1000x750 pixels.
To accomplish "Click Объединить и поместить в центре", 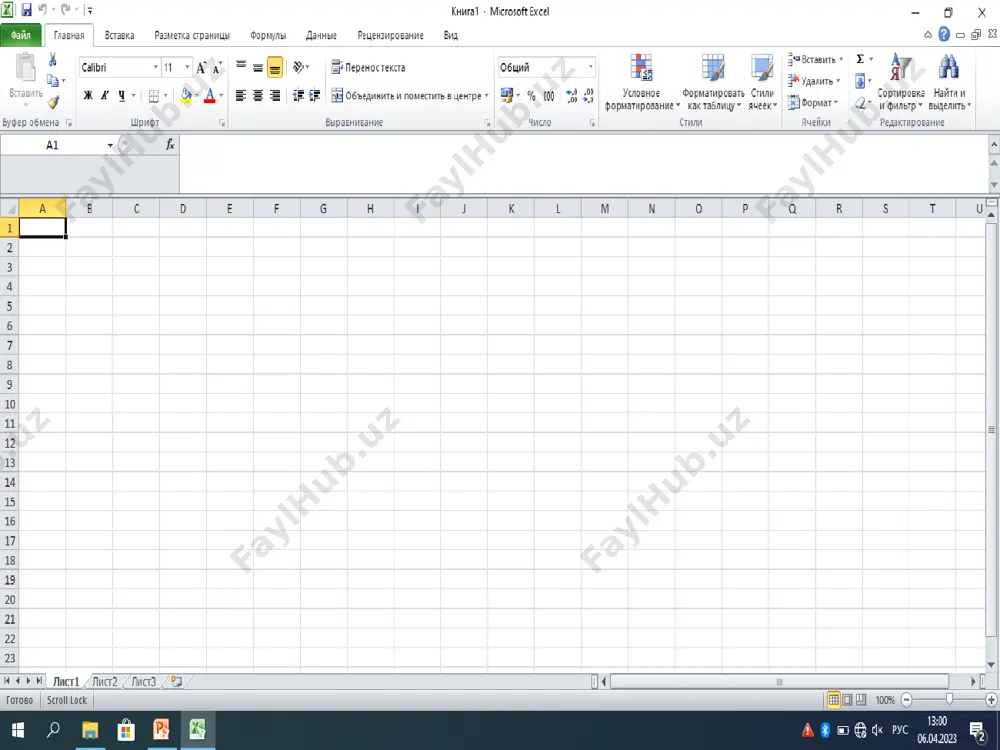I will coord(406,96).
